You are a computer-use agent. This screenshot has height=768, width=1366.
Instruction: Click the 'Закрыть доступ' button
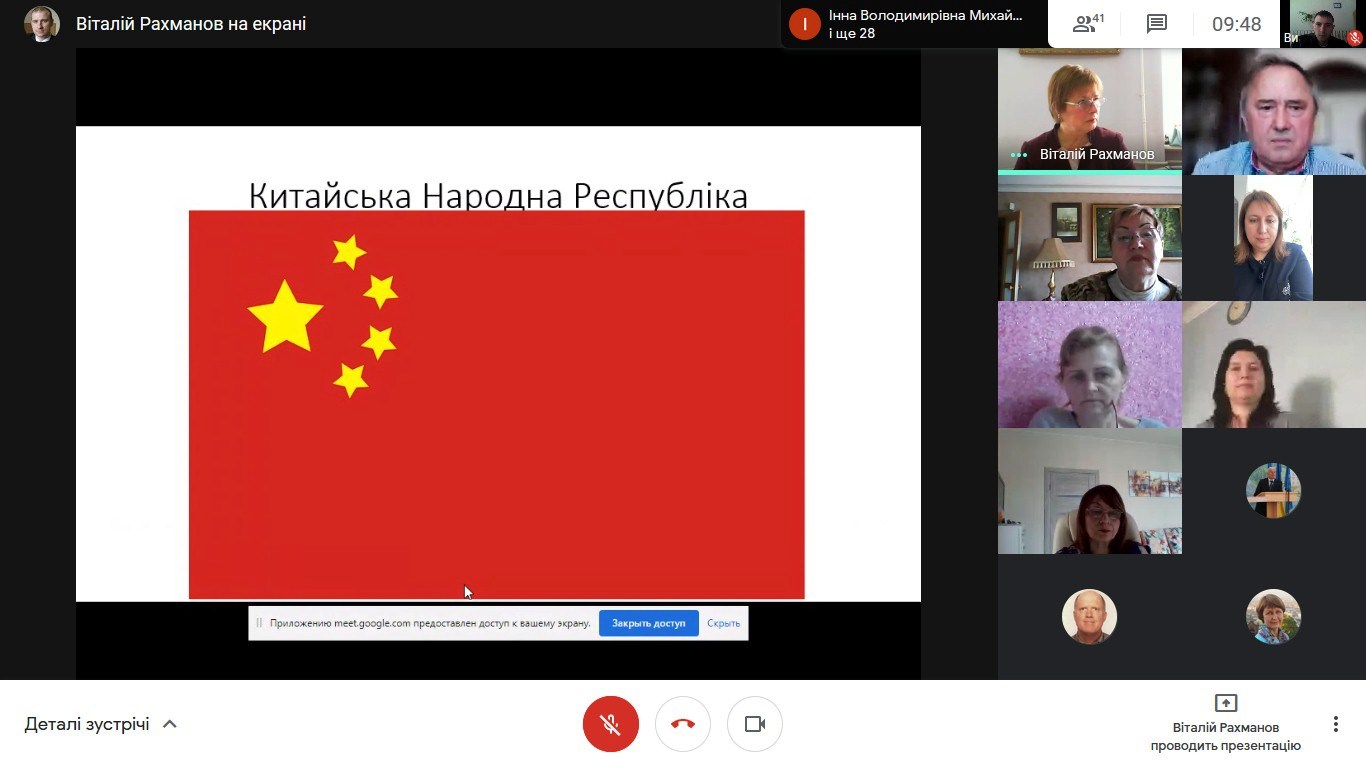coord(648,623)
